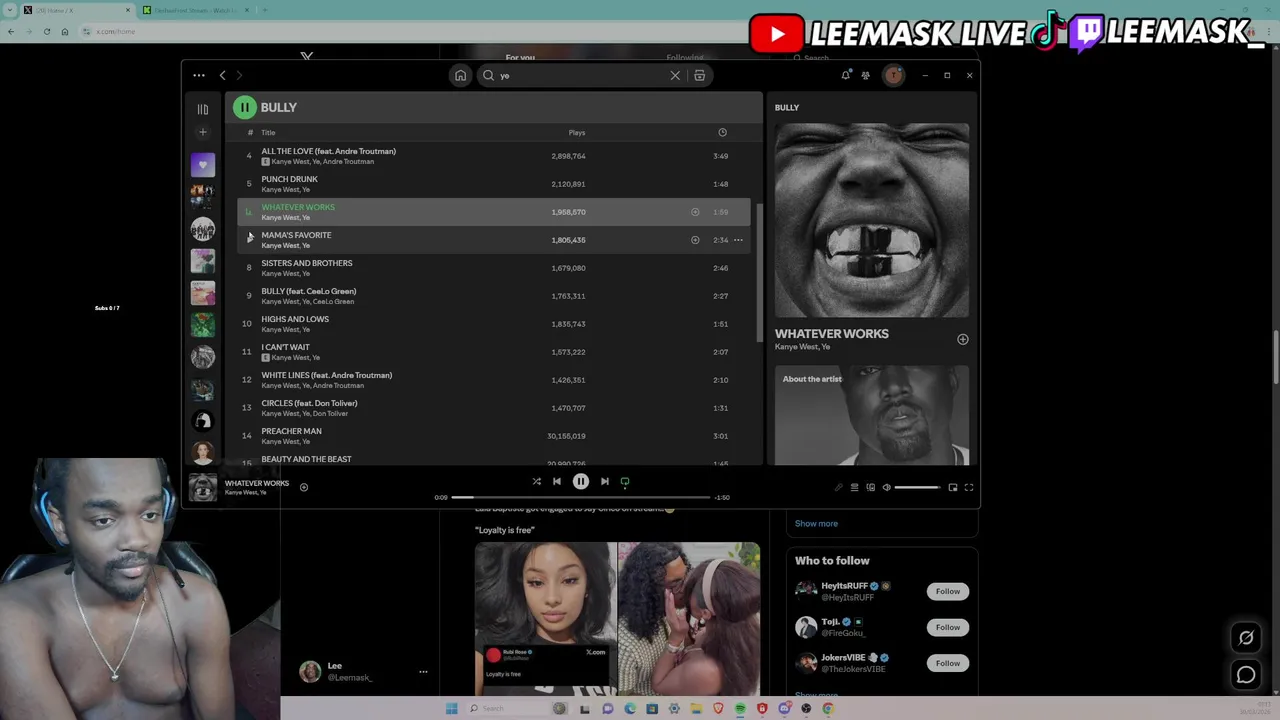Play MAMA'S FAVORITE track
The height and width of the screenshot is (720, 1280).
(x=249, y=238)
